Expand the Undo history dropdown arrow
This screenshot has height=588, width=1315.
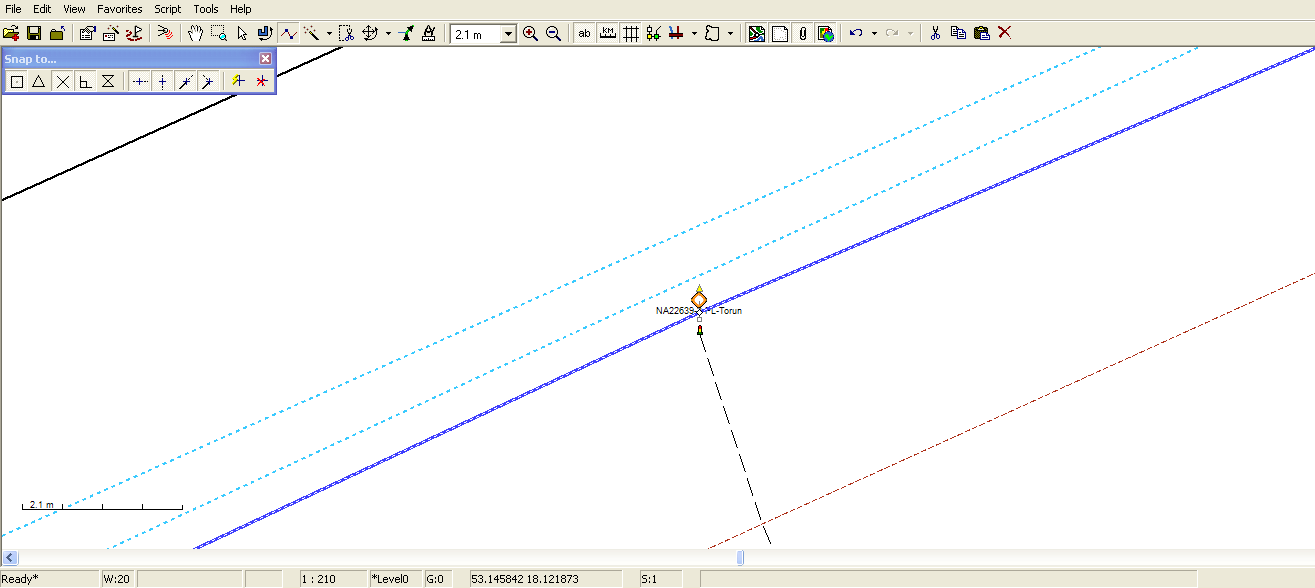874,33
